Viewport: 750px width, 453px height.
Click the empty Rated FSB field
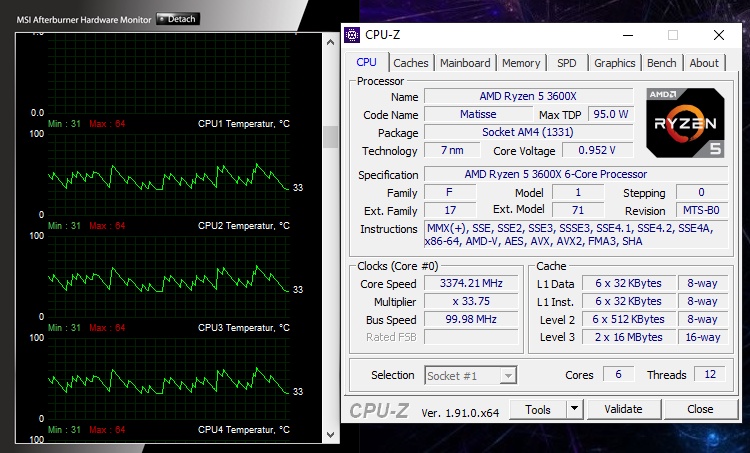pyautogui.click(x=471, y=337)
